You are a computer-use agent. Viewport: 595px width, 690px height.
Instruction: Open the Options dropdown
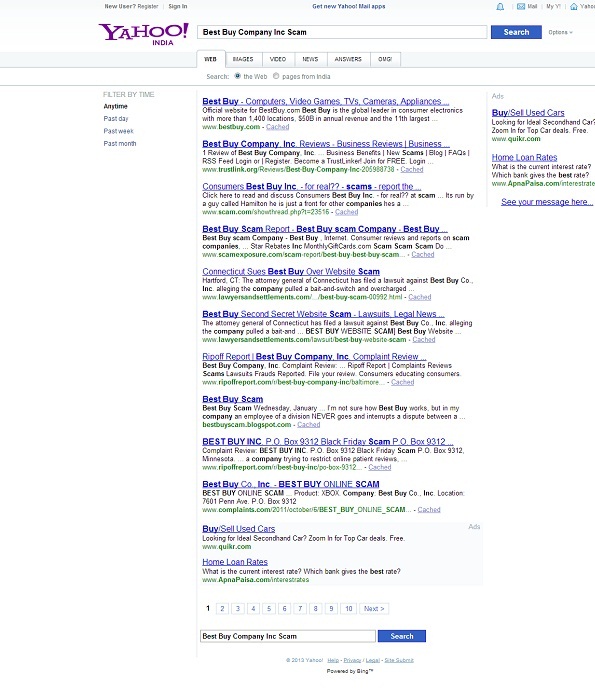560,32
